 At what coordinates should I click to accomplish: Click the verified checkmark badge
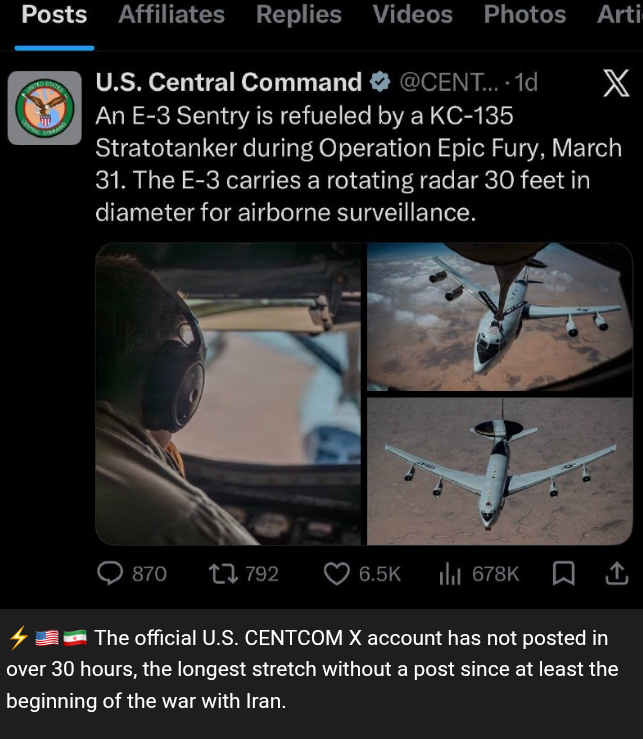click(x=380, y=82)
